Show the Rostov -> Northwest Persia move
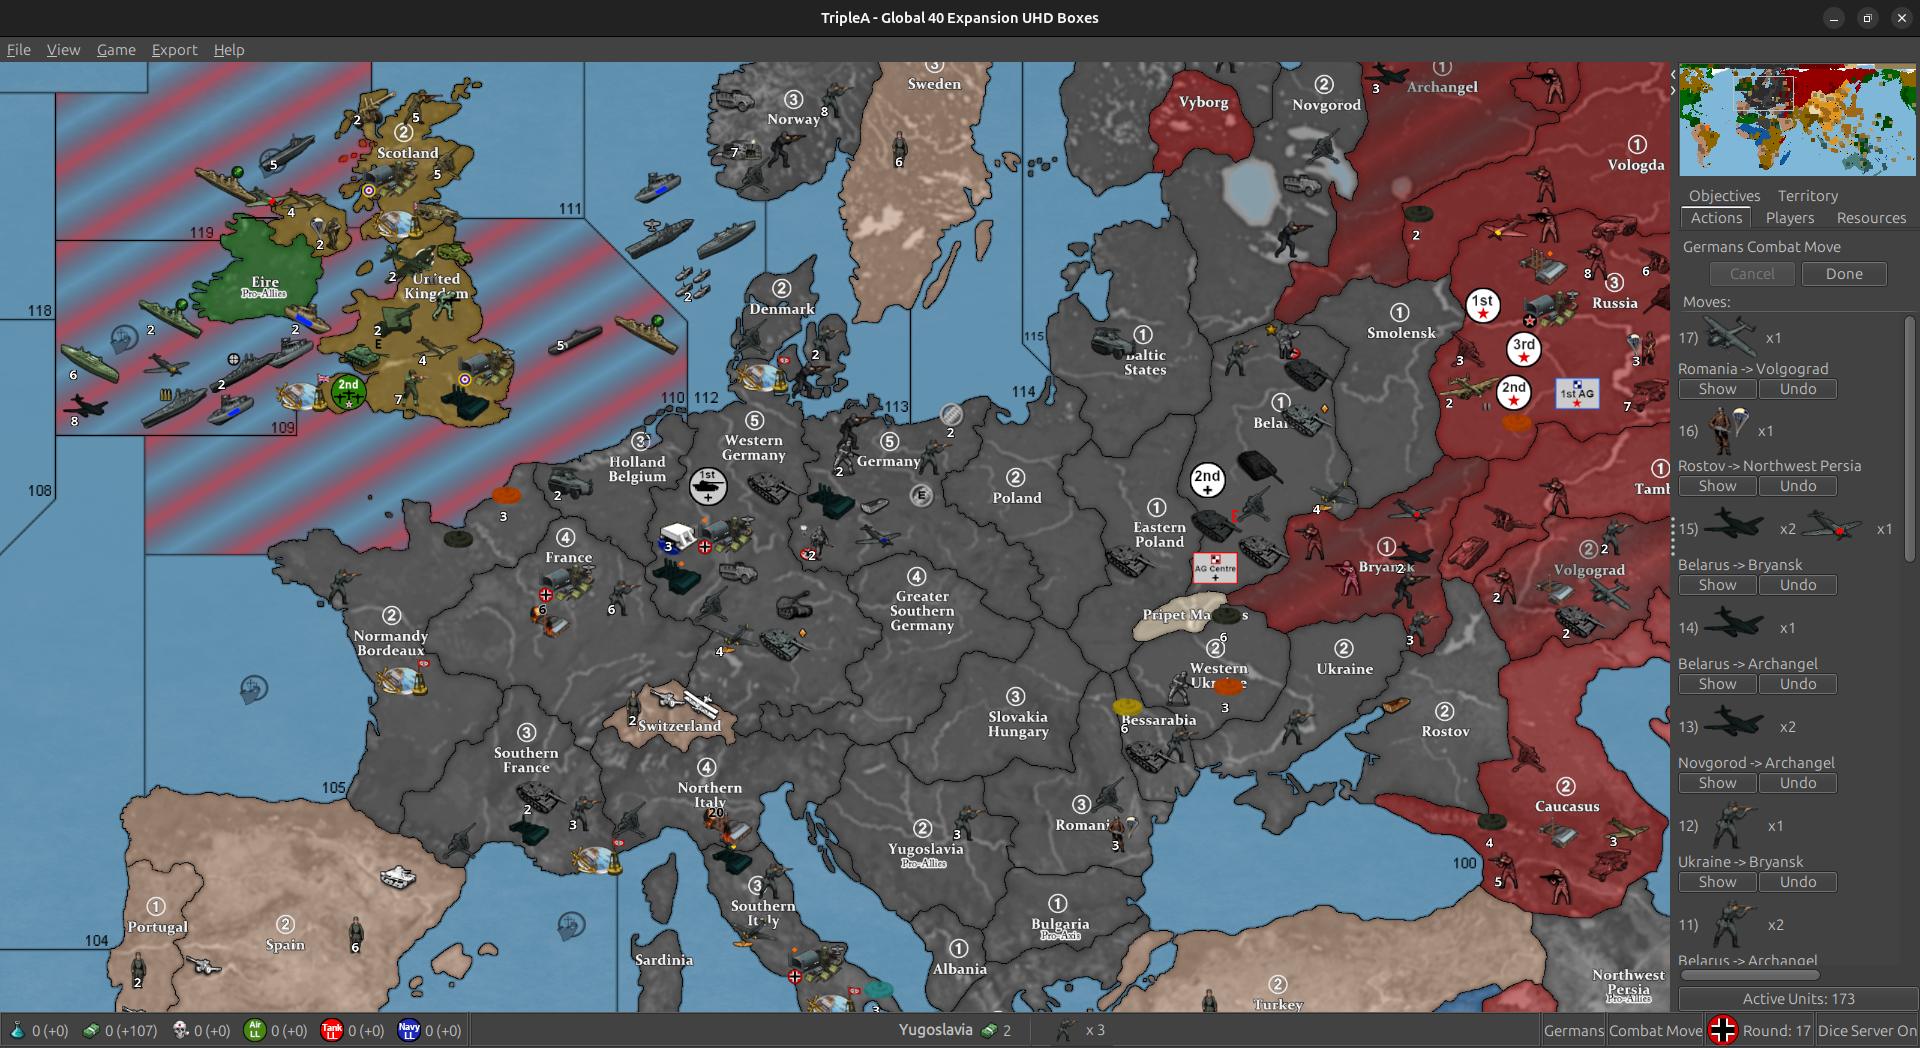Screen dimensions: 1920x1048 (x=1717, y=486)
